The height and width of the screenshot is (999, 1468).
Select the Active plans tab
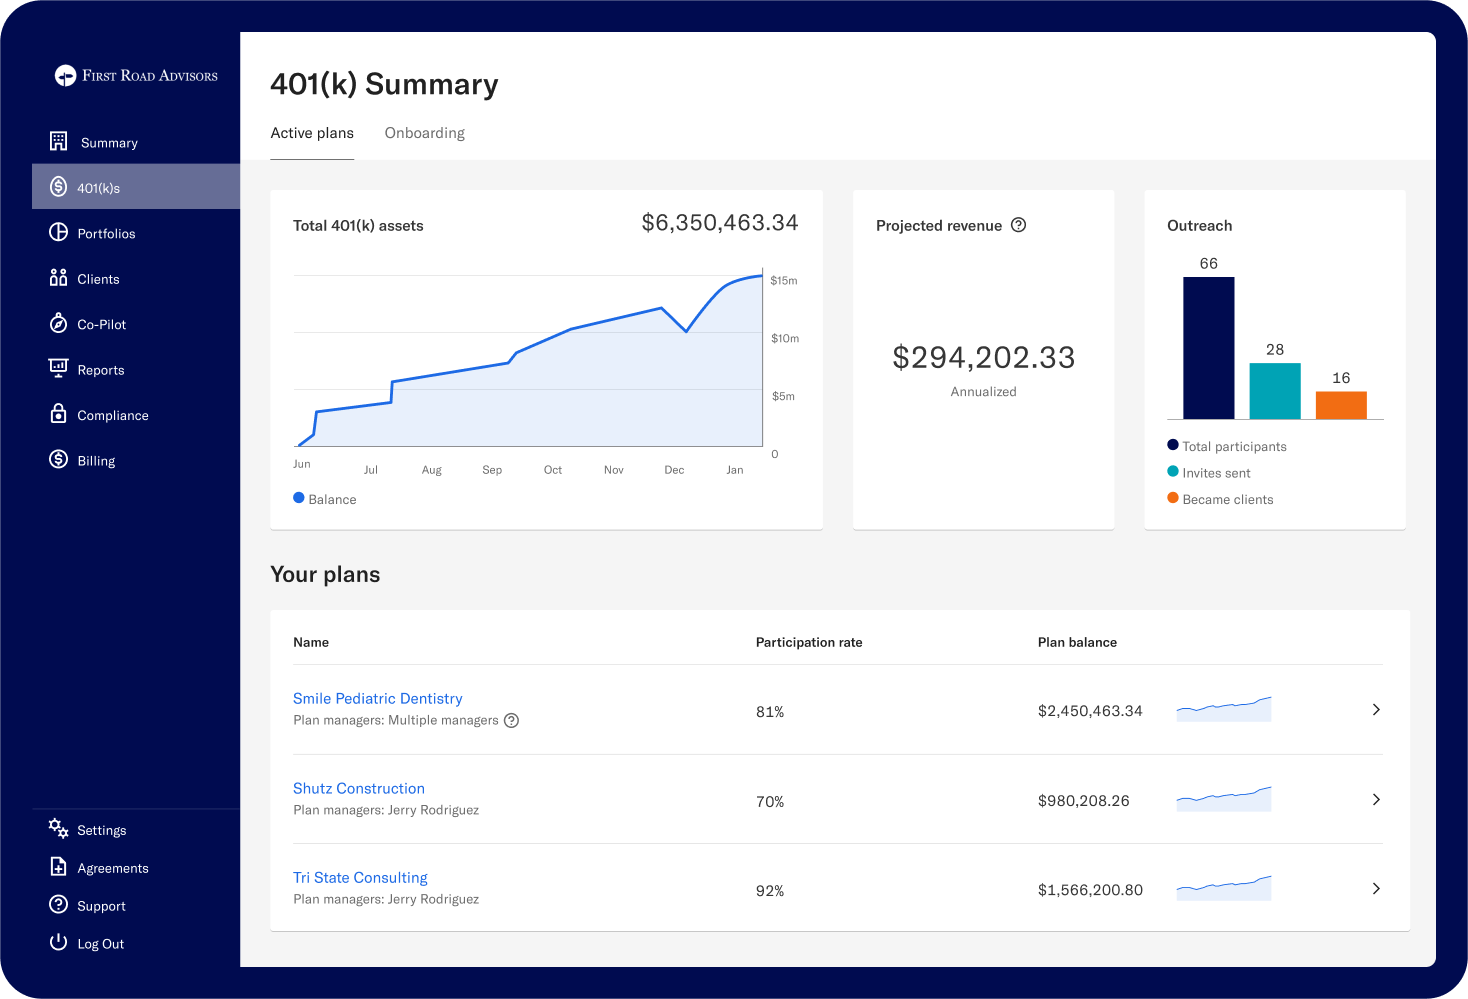pyautogui.click(x=312, y=133)
